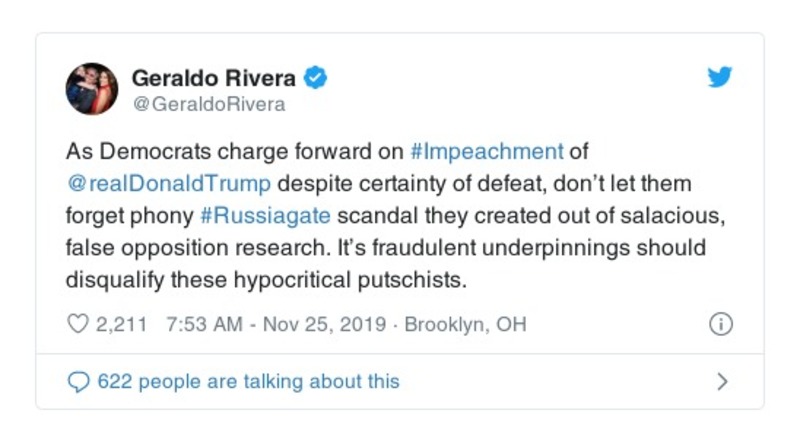Image resolution: width=800 pixels, height=445 pixels.
Task: Open the @GeraldoRivera handle
Action: (x=208, y=104)
